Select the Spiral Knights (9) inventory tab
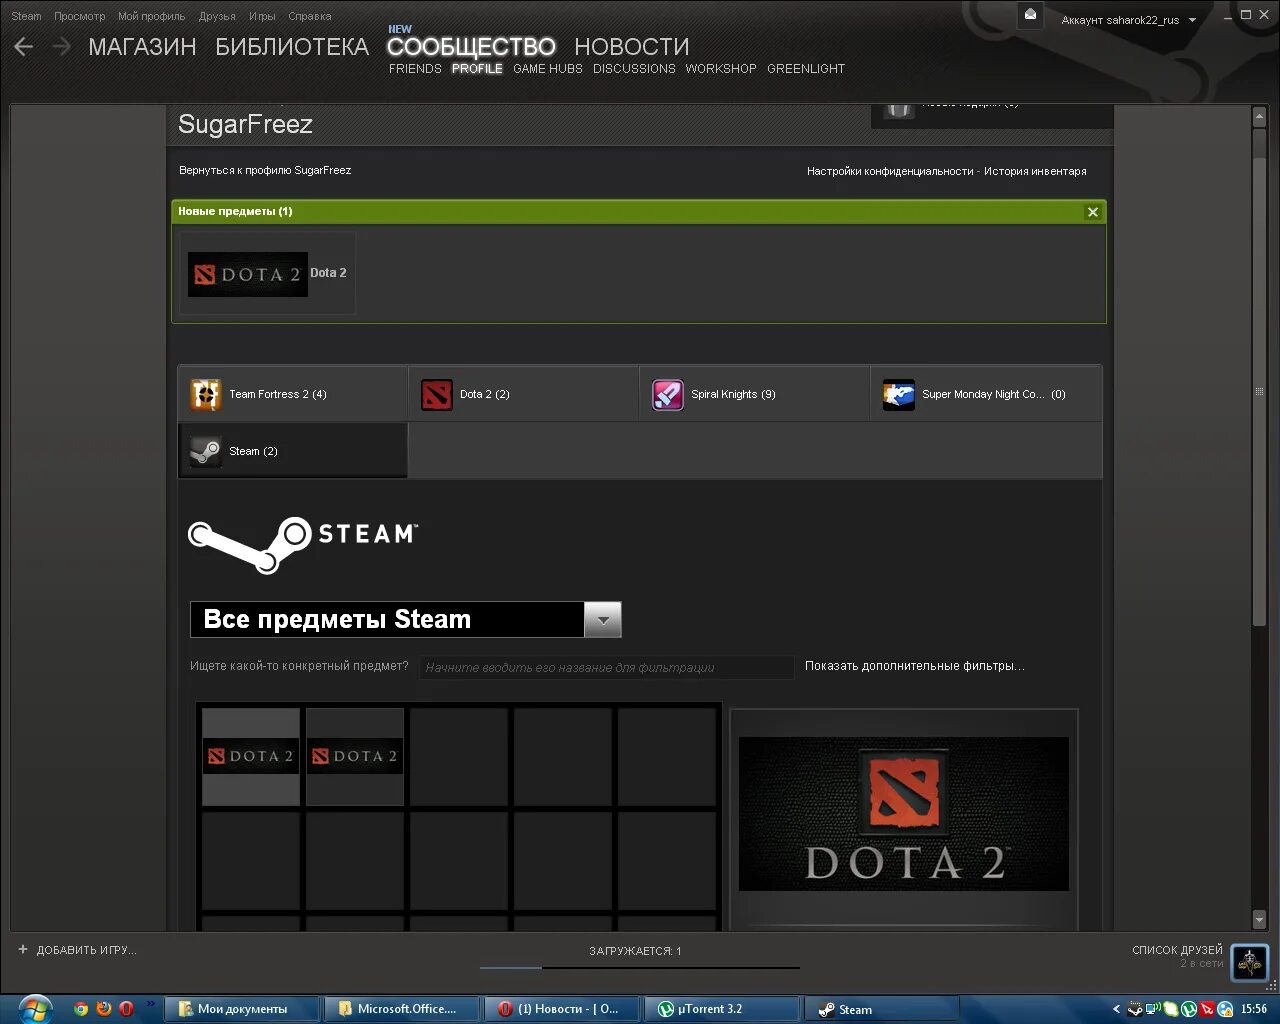1280x1024 pixels. 755,394
